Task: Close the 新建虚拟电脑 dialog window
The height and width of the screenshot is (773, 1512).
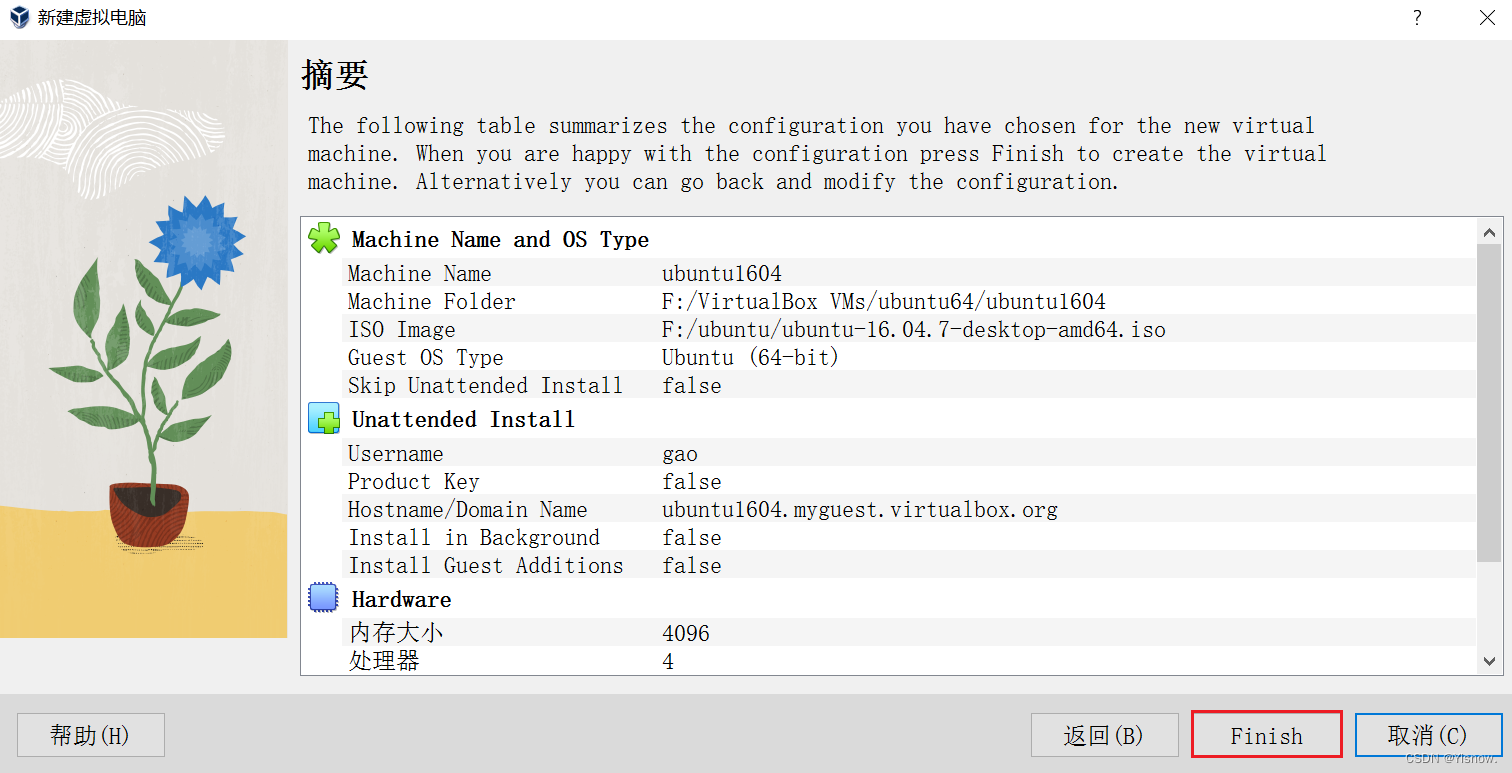Action: point(1487,18)
